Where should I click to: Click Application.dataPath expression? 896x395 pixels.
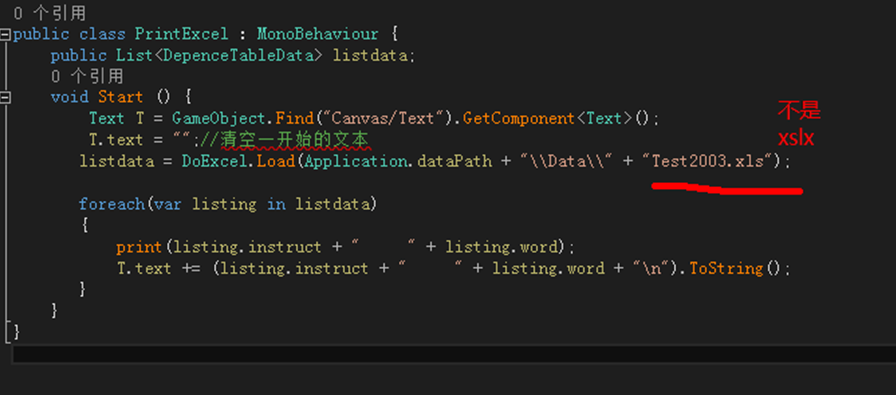(398, 161)
